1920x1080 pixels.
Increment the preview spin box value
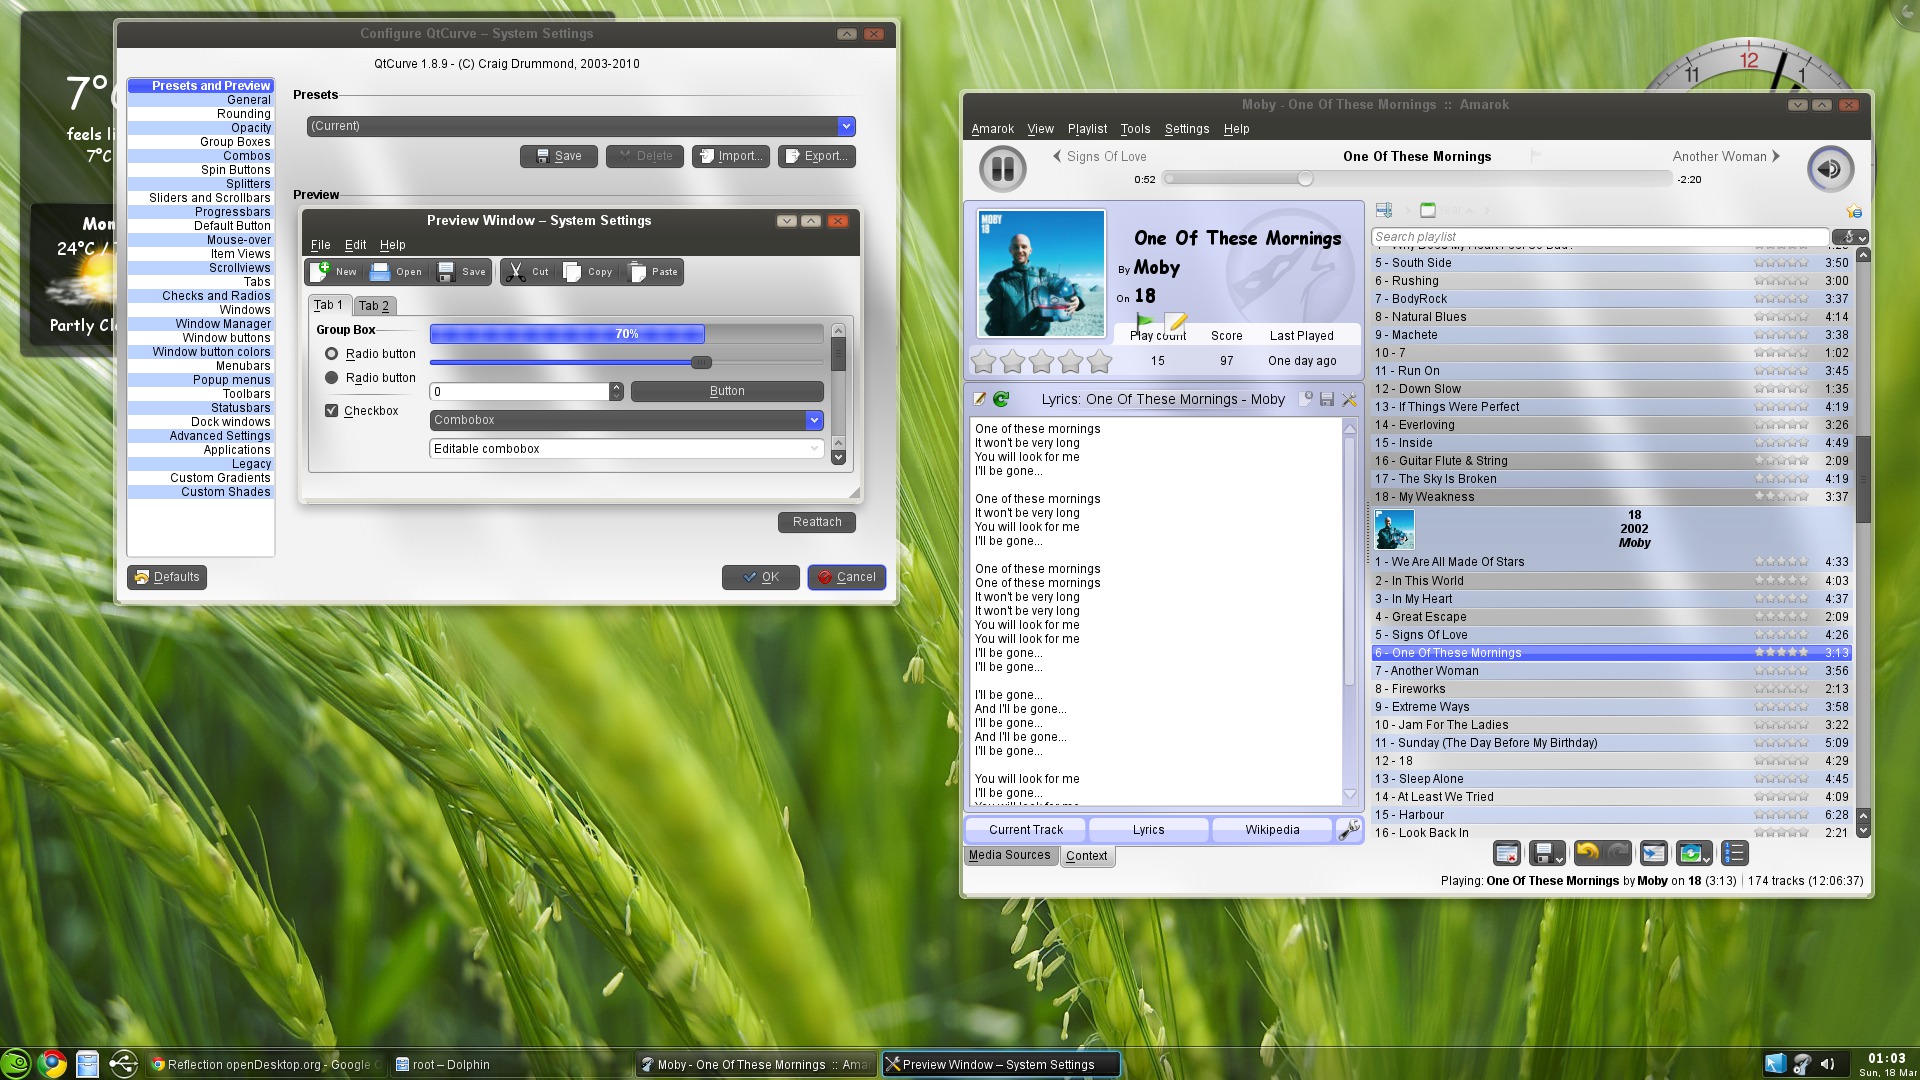[616, 387]
